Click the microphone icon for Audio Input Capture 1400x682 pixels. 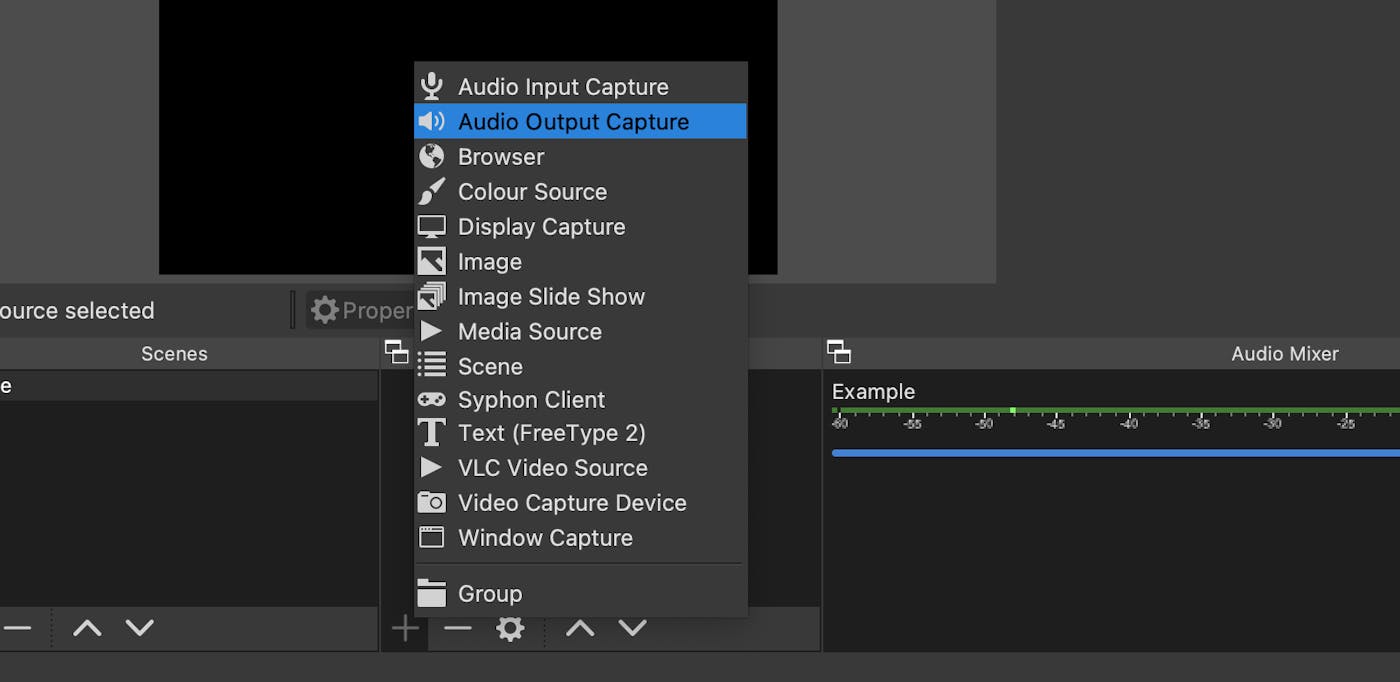pos(431,87)
